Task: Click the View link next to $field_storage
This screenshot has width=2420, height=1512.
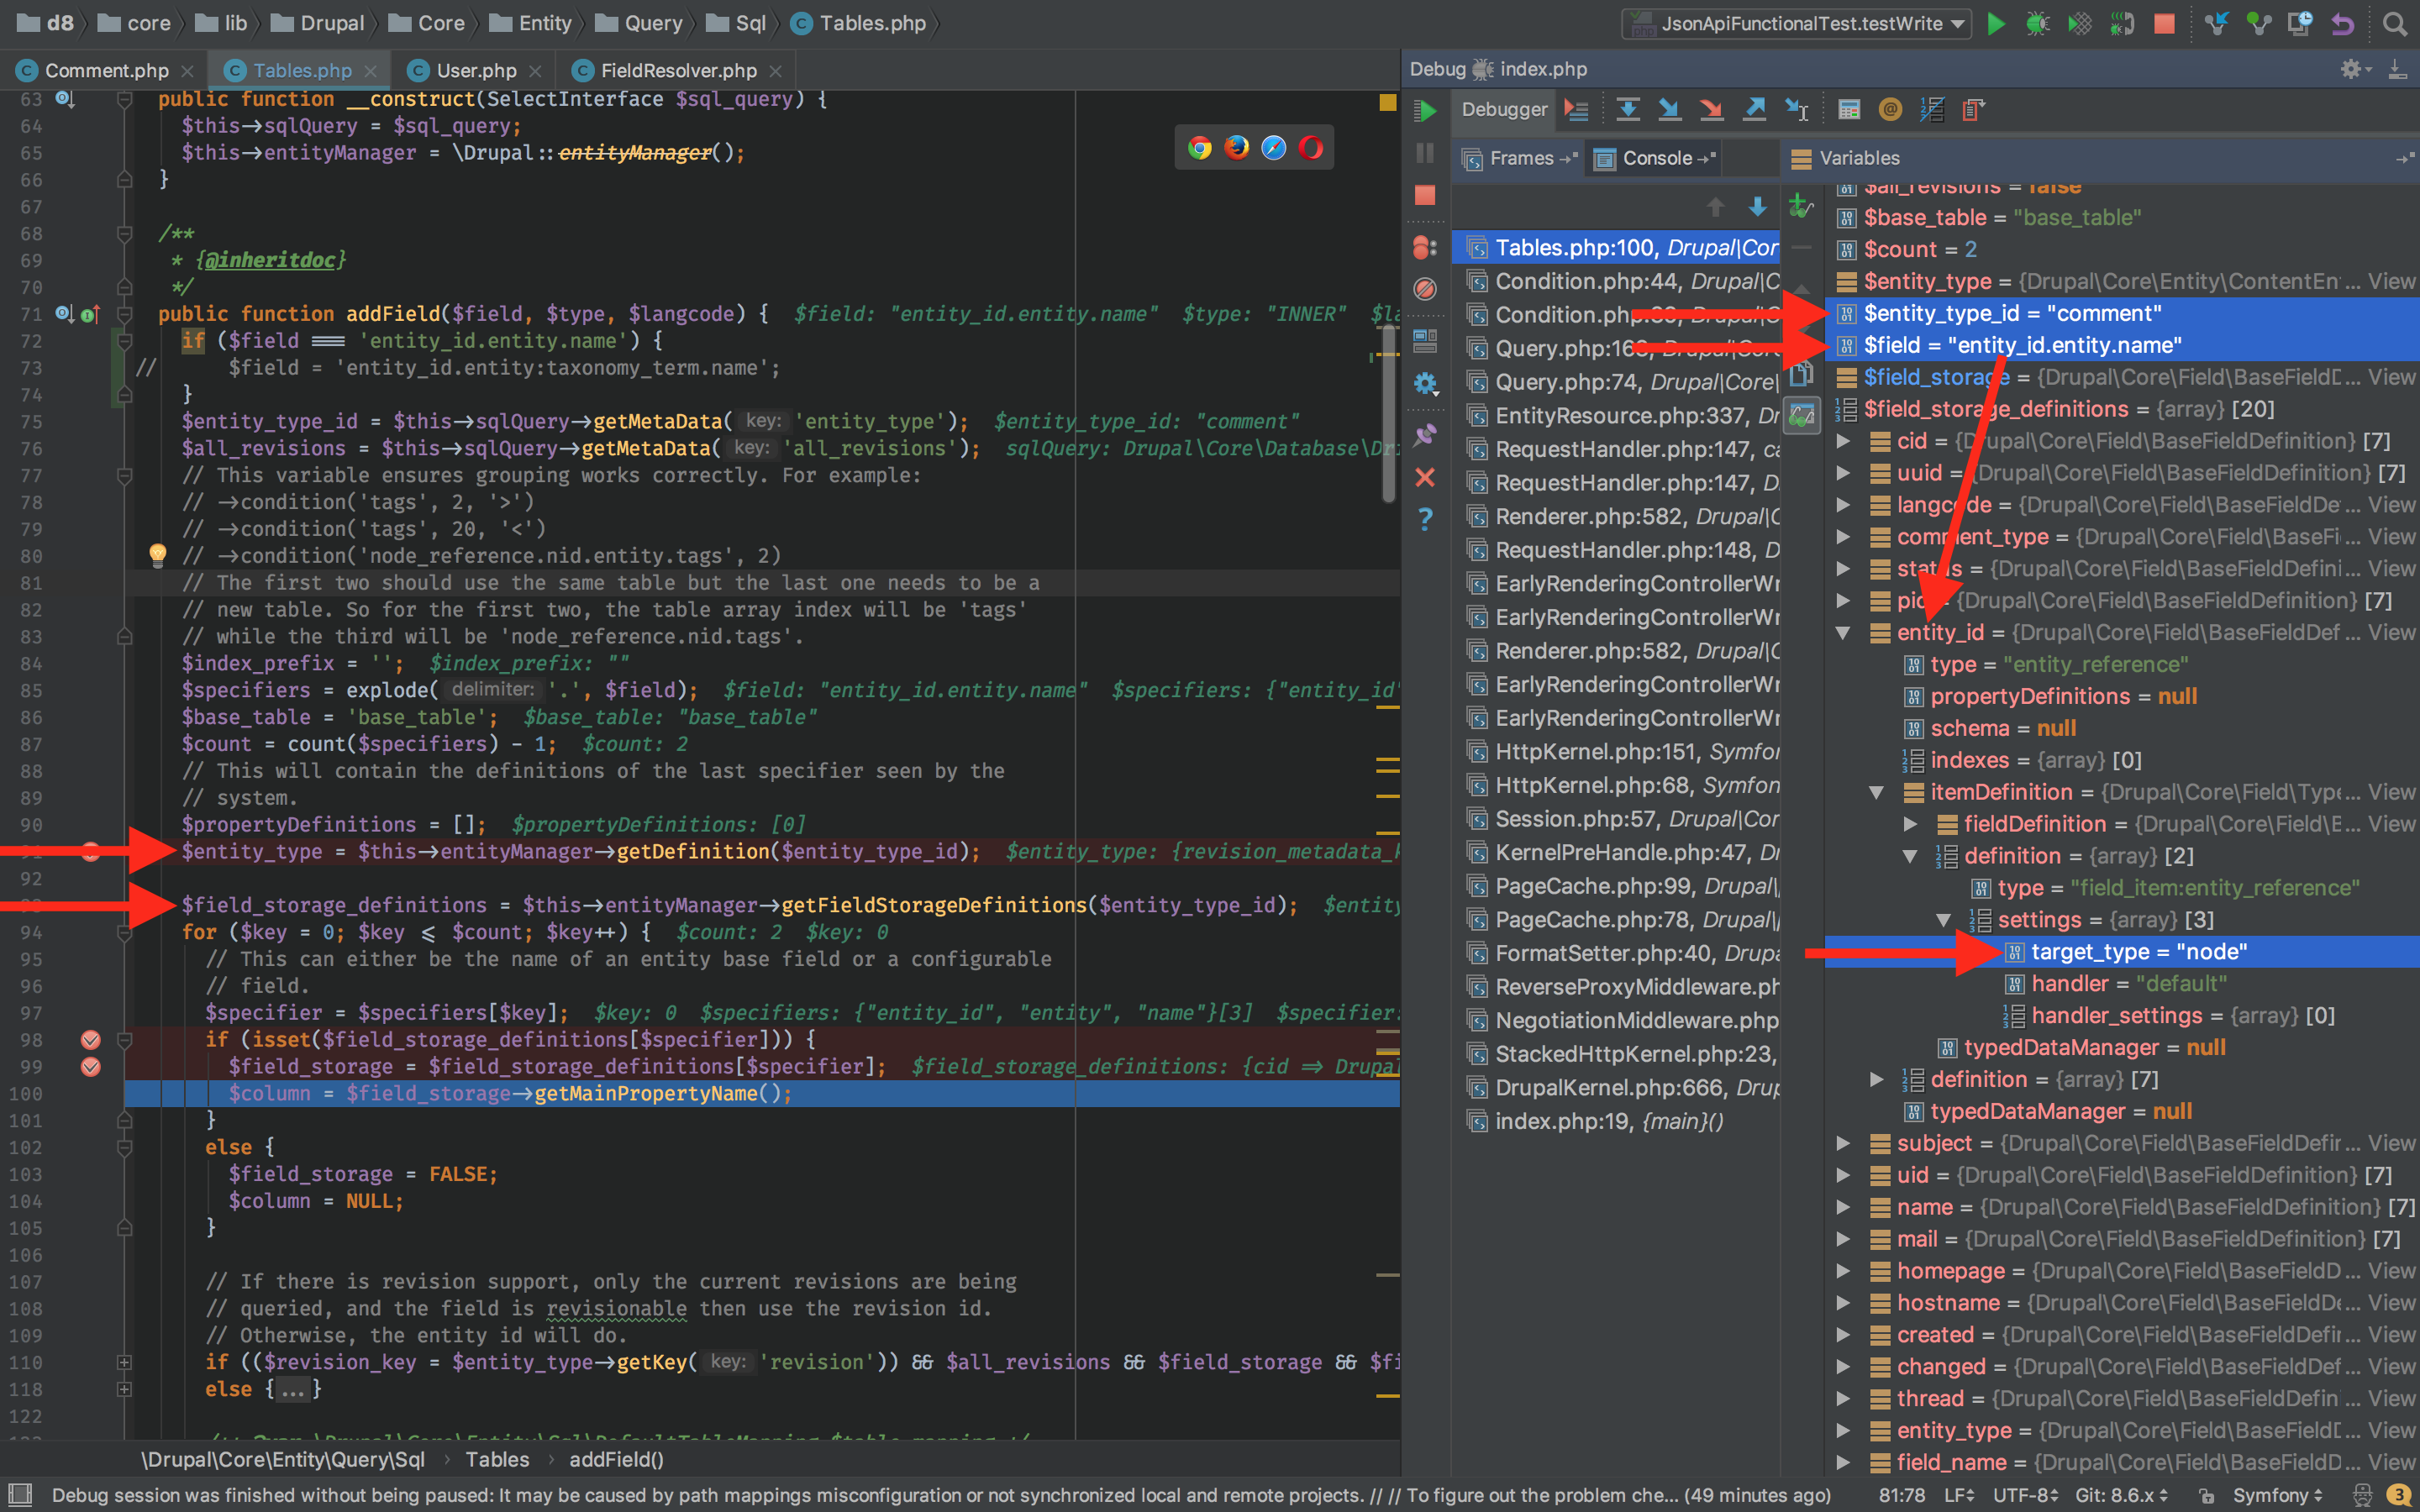Action: (2392, 377)
